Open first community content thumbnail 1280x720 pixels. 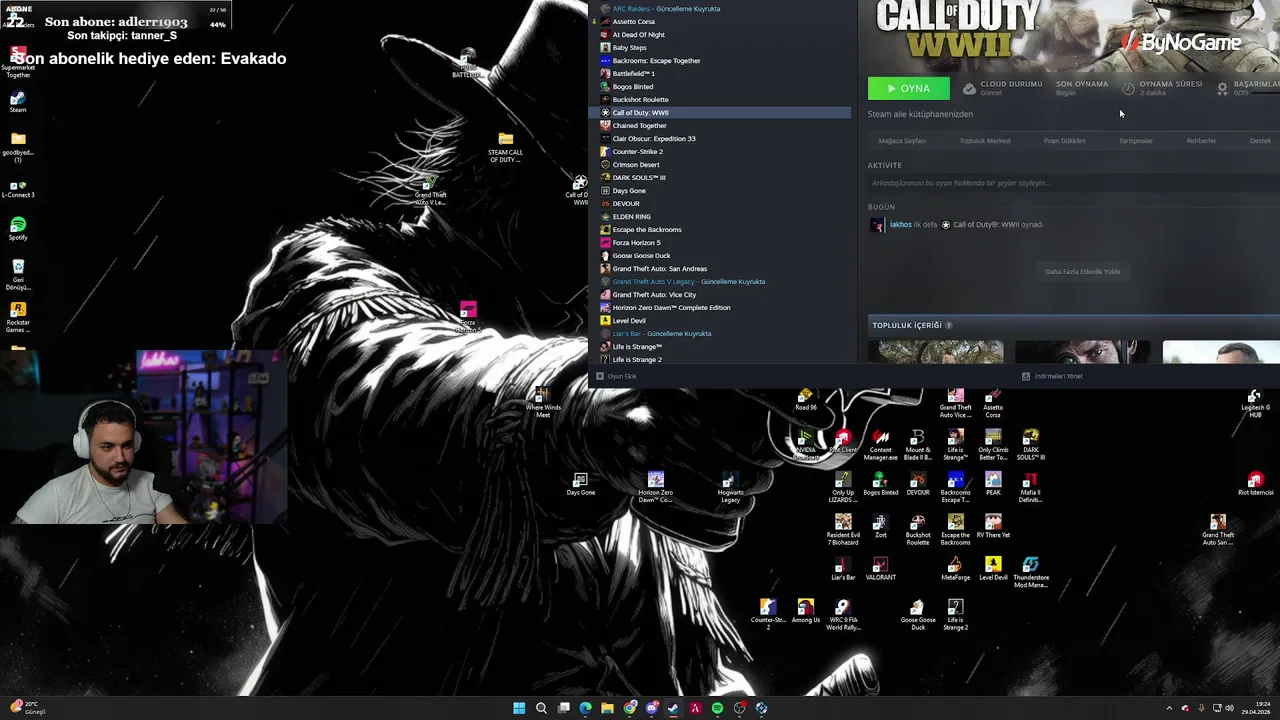pyautogui.click(x=936, y=352)
